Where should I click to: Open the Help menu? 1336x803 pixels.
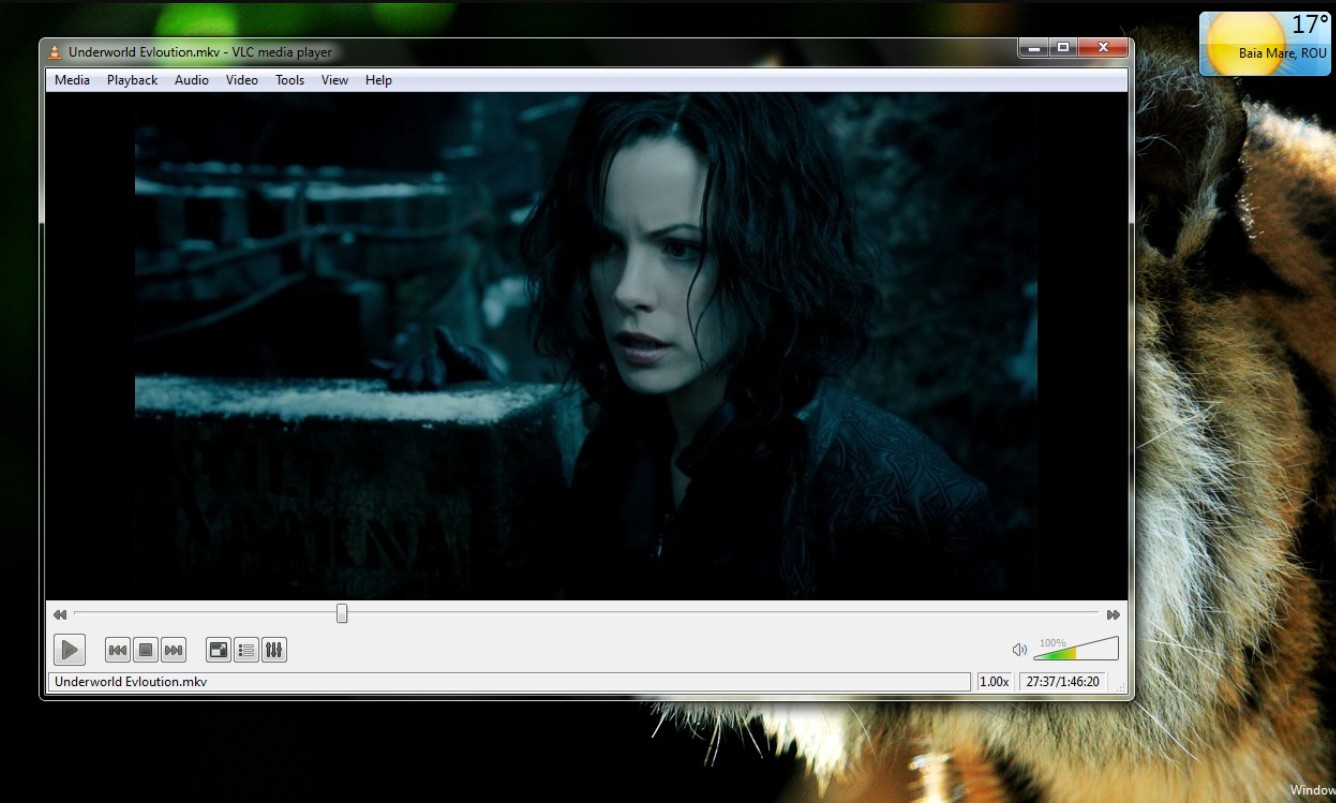[378, 80]
